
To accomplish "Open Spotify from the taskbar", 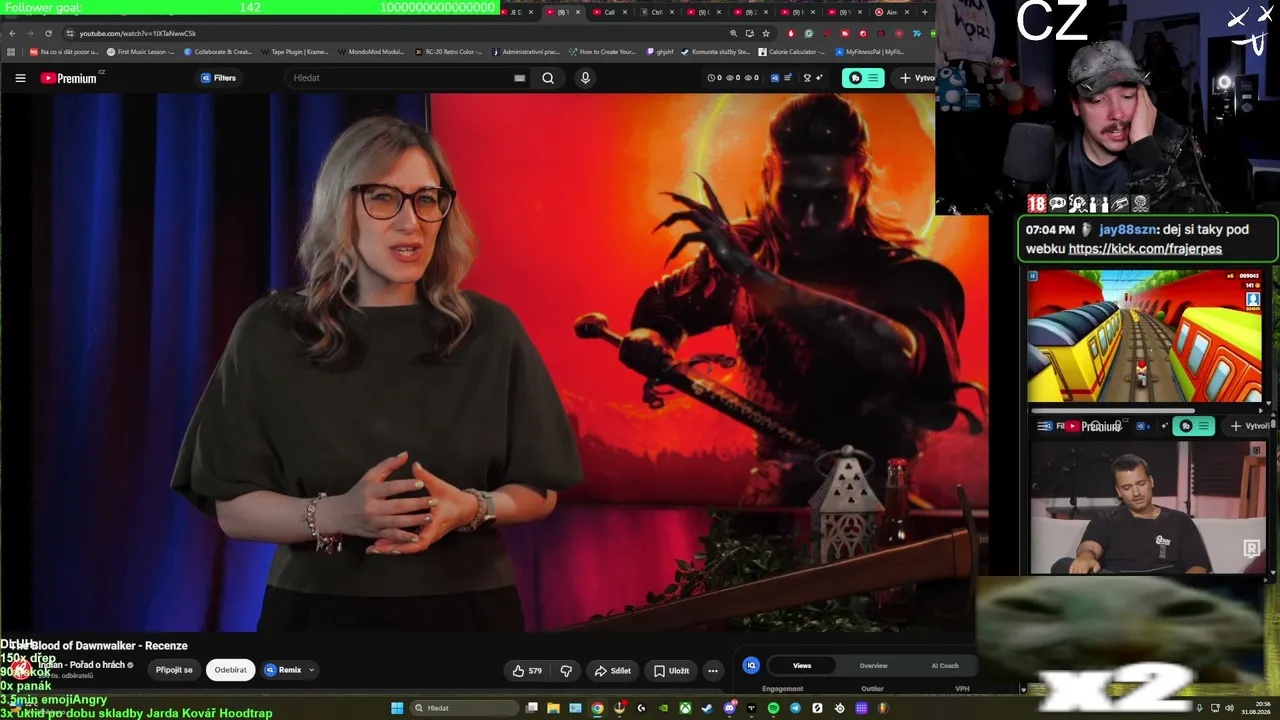I will coord(773,708).
